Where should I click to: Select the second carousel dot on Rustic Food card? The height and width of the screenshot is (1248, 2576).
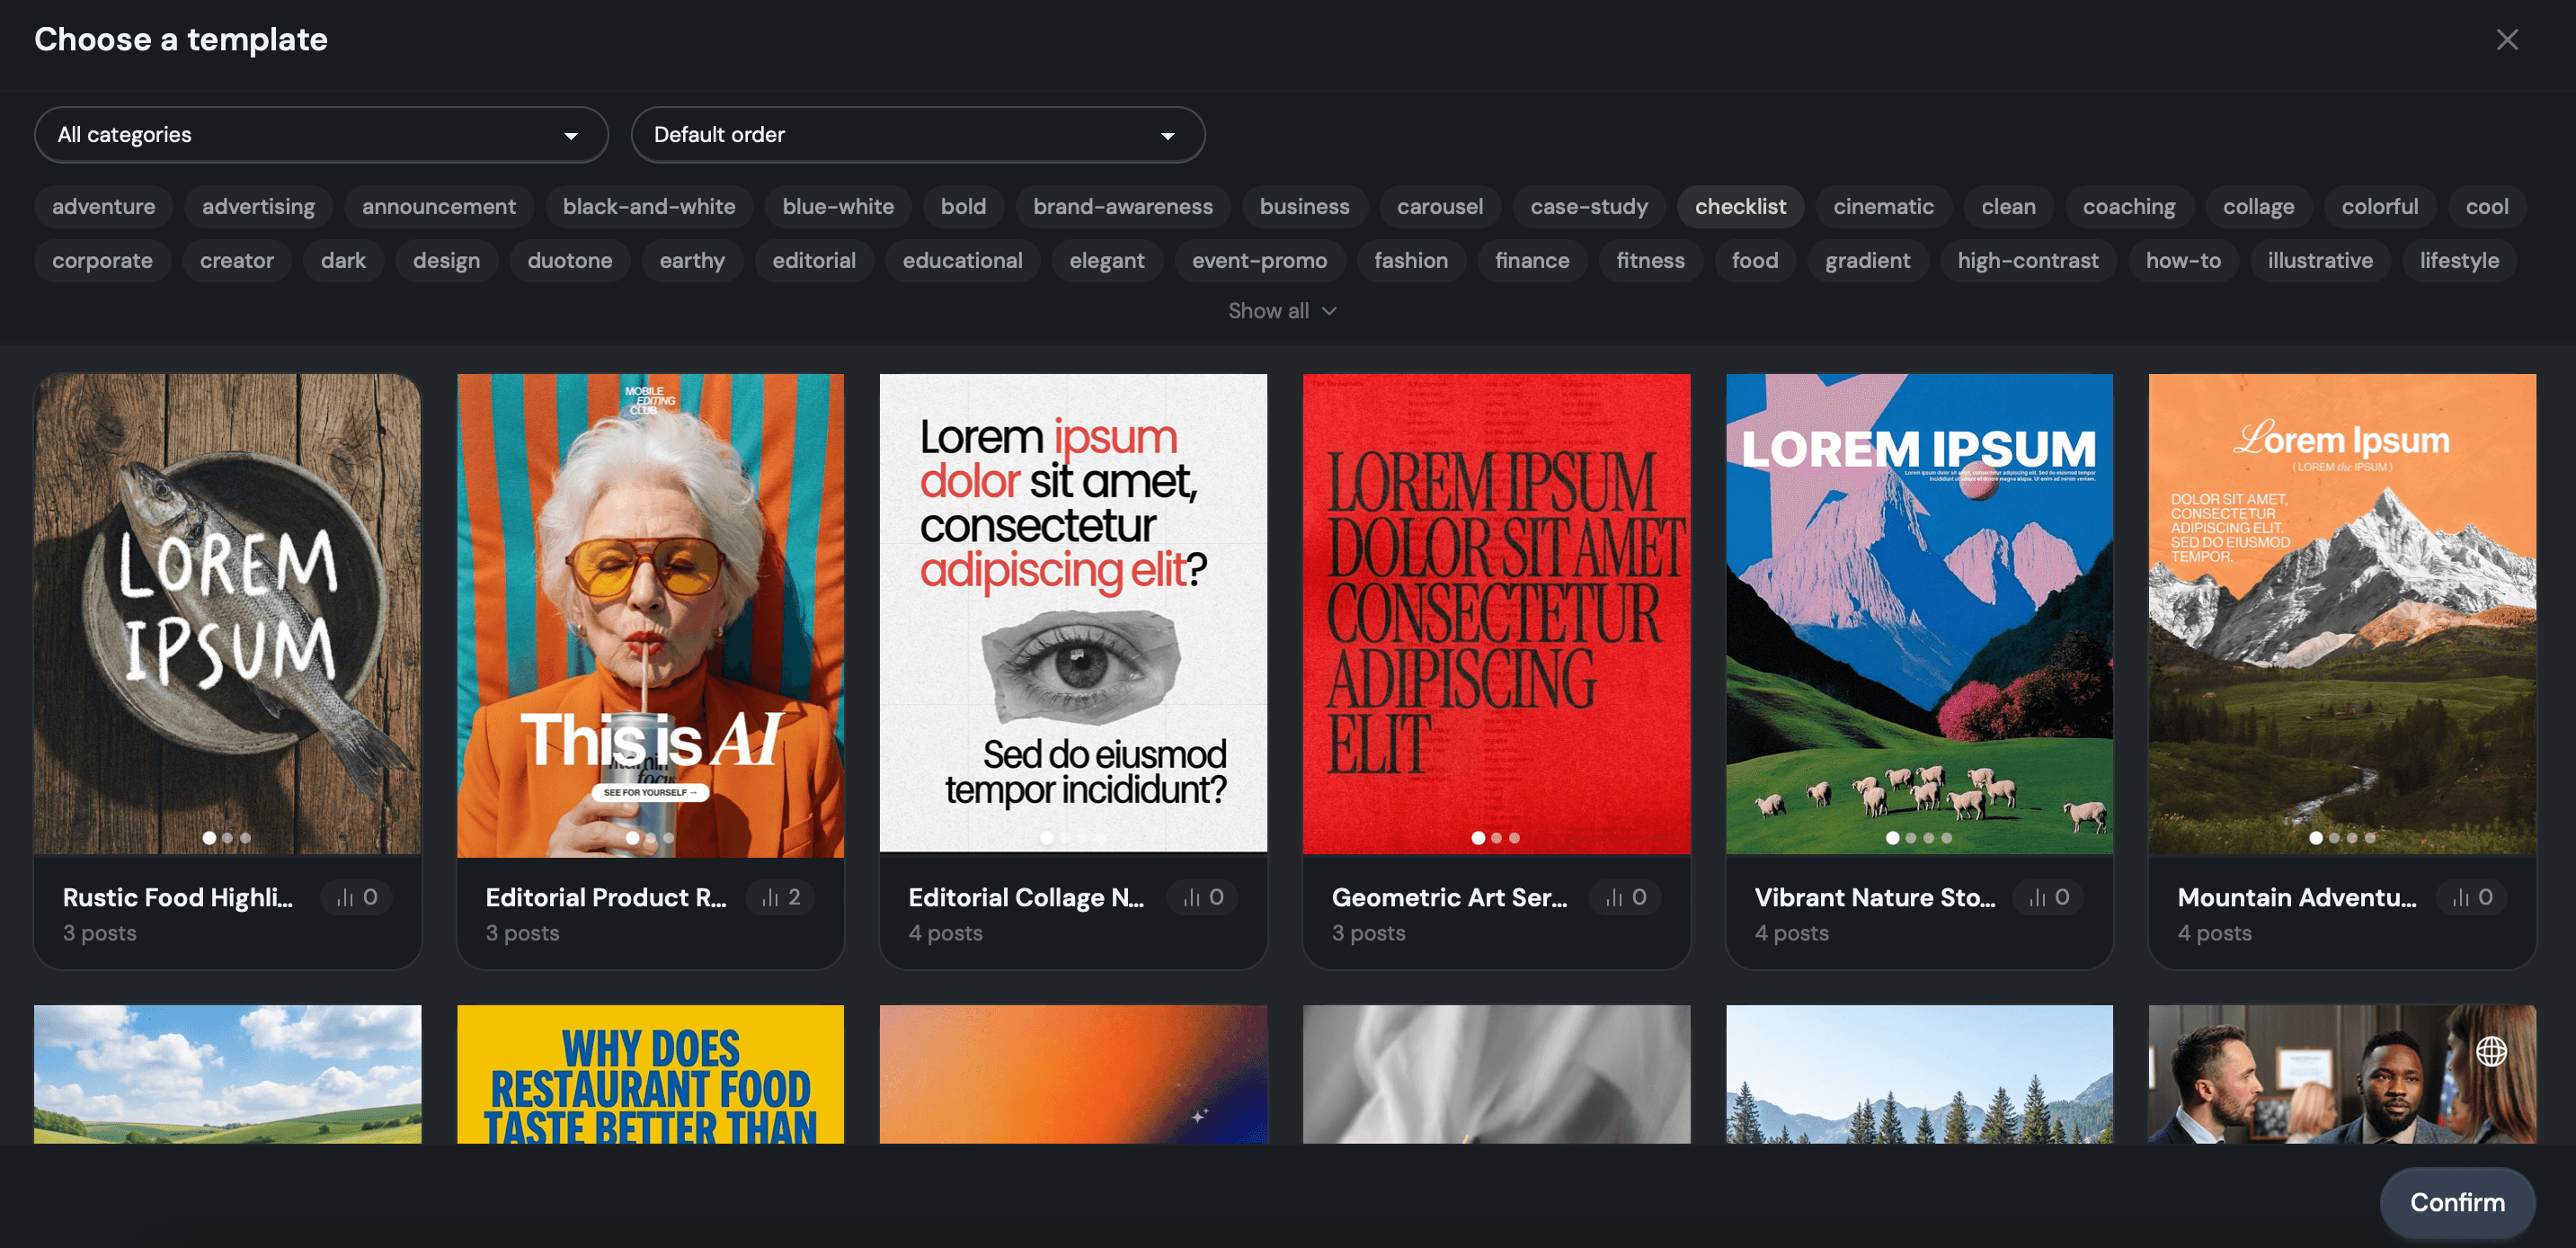pos(227,838)
